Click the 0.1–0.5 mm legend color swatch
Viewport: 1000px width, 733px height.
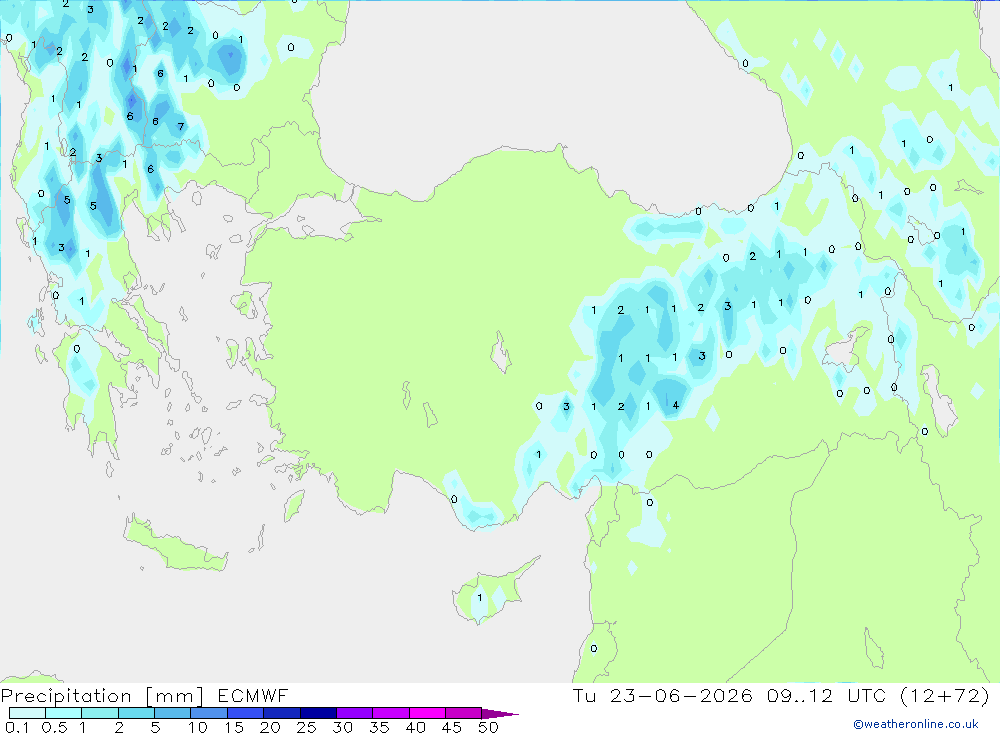pos(27,713)
